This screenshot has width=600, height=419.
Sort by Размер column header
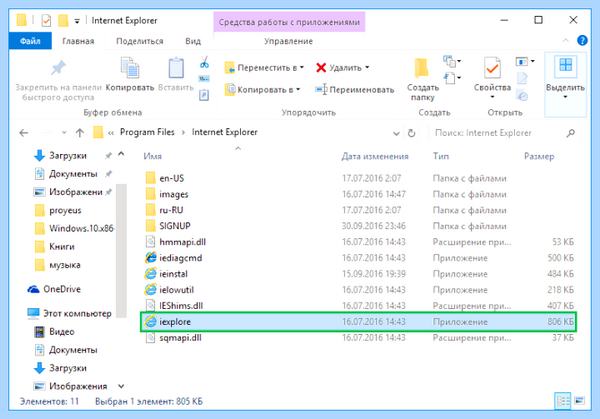539,156
